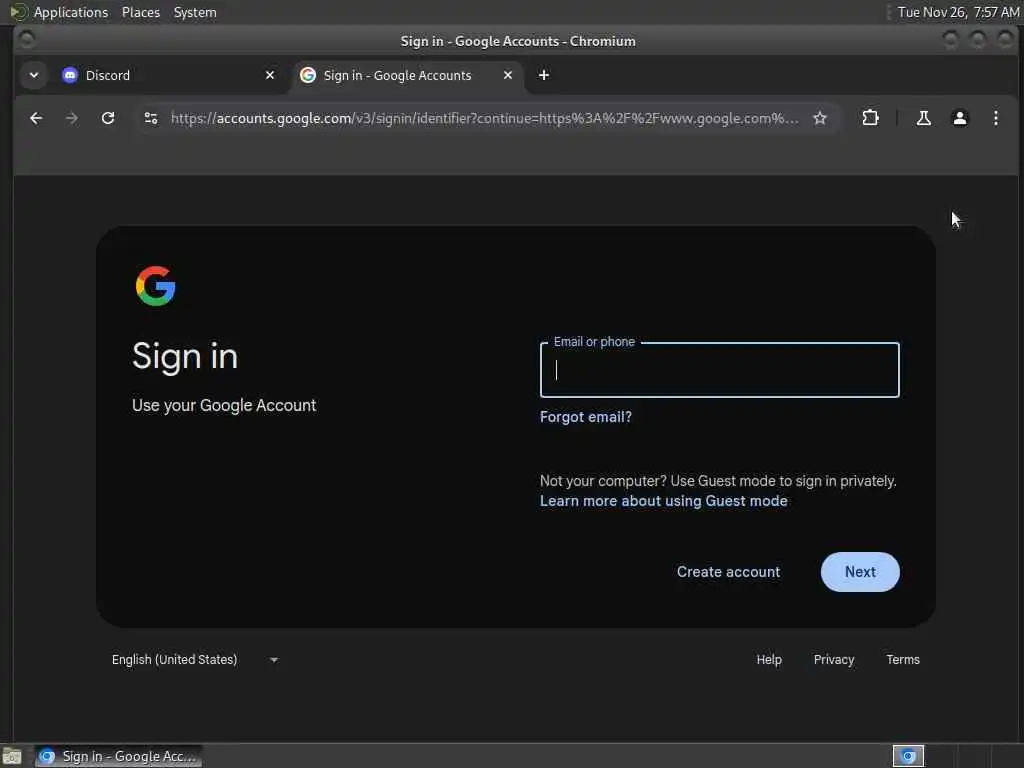Screen dimensions: 1024x768
Task: Click the show desktop icon in bottom panel
Action: (x=12, y=756)
